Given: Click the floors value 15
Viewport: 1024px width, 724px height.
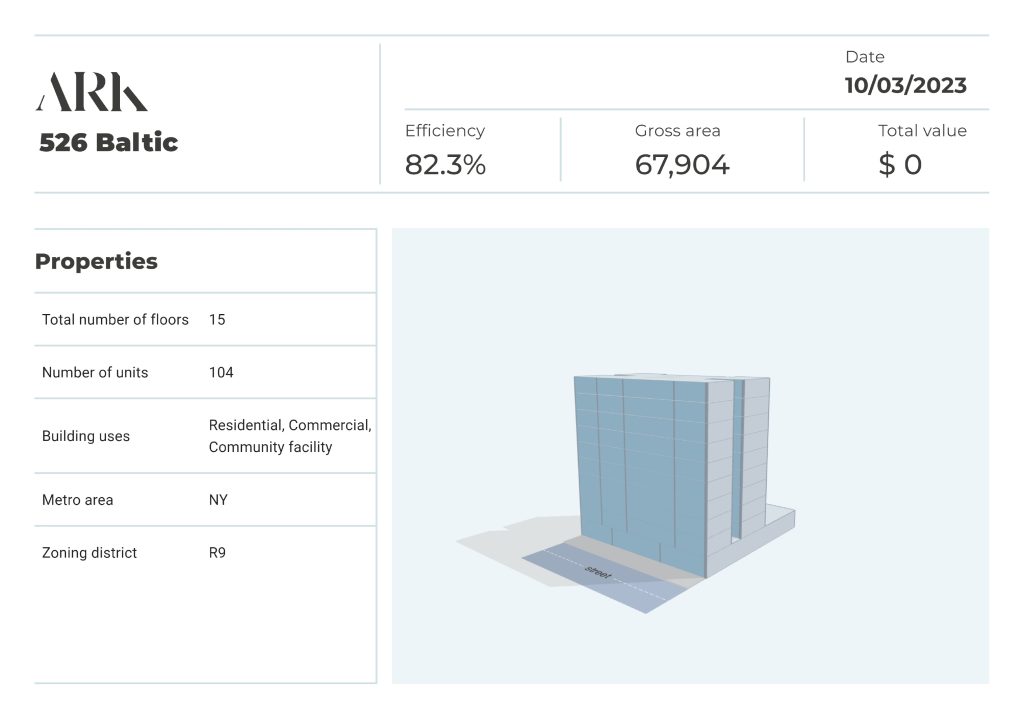Looking at the screenshot, I should (x=217, y=320).
